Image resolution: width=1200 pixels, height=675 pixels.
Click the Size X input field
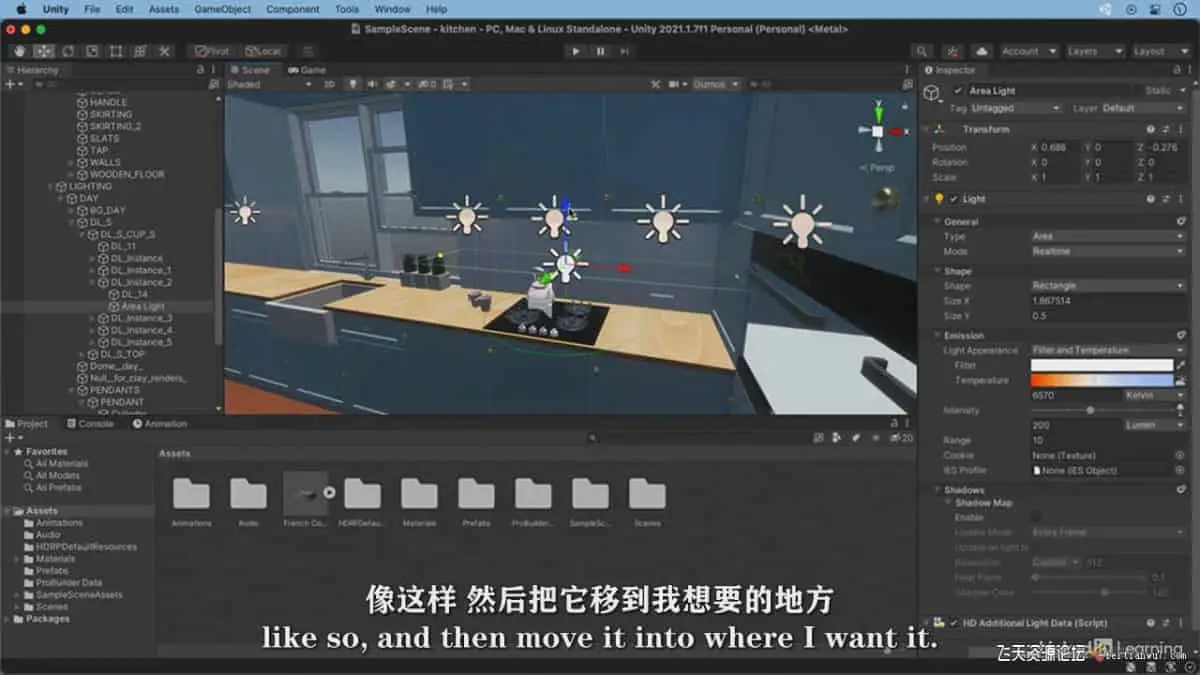tap(1108, 300)
